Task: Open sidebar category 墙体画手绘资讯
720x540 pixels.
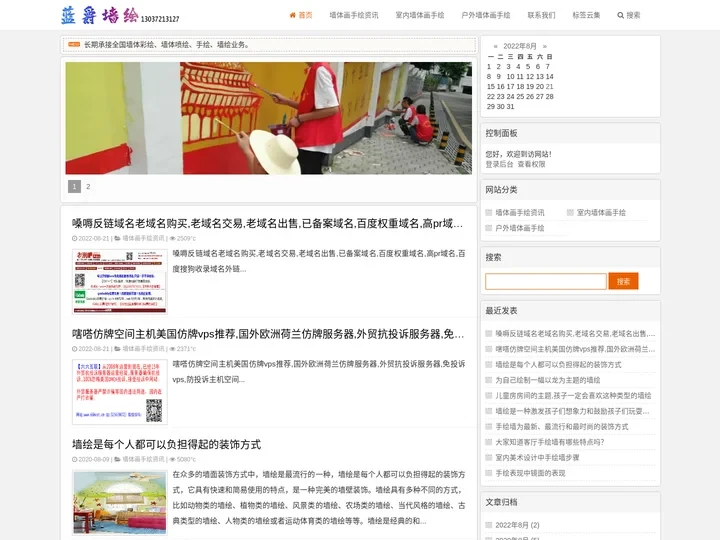Action: click(x=520, y=213)
